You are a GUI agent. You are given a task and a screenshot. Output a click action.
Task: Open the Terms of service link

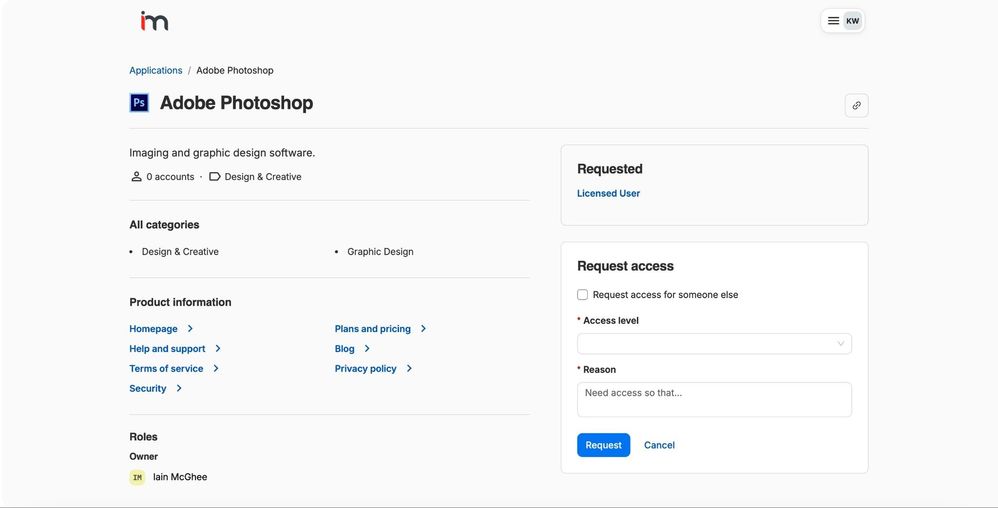point(166,369)
